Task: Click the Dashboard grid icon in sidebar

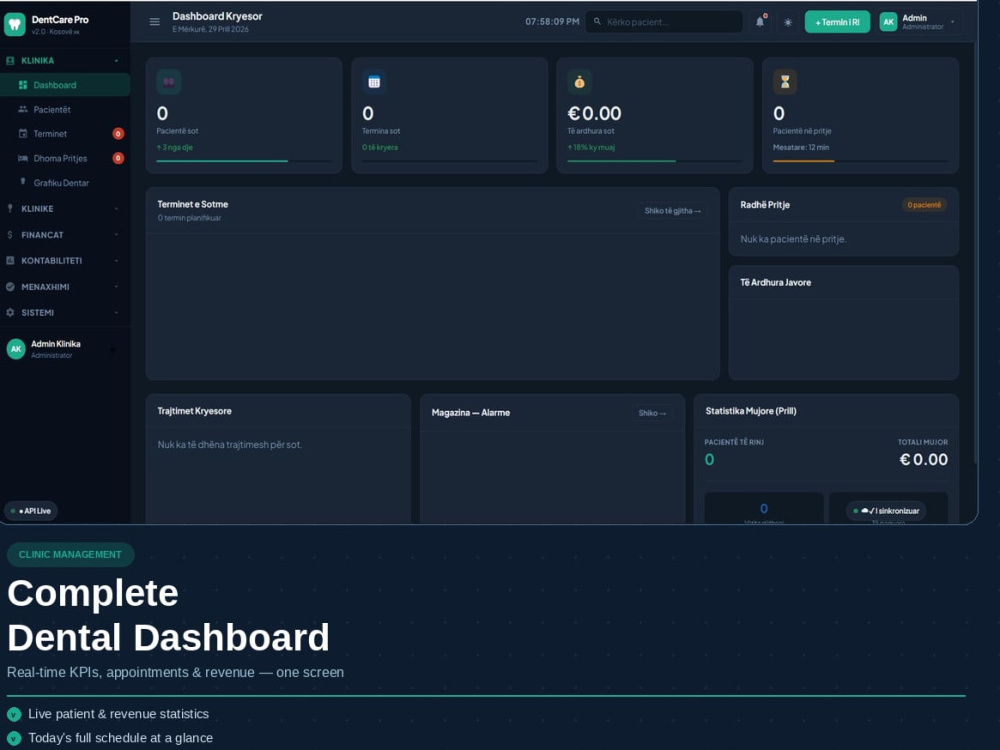Action: click(x=23, y=85)
